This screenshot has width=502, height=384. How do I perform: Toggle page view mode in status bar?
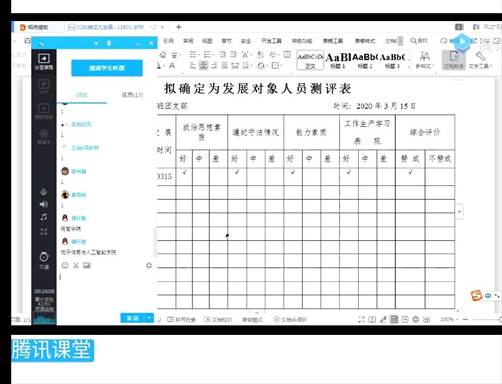pos(394,319)
